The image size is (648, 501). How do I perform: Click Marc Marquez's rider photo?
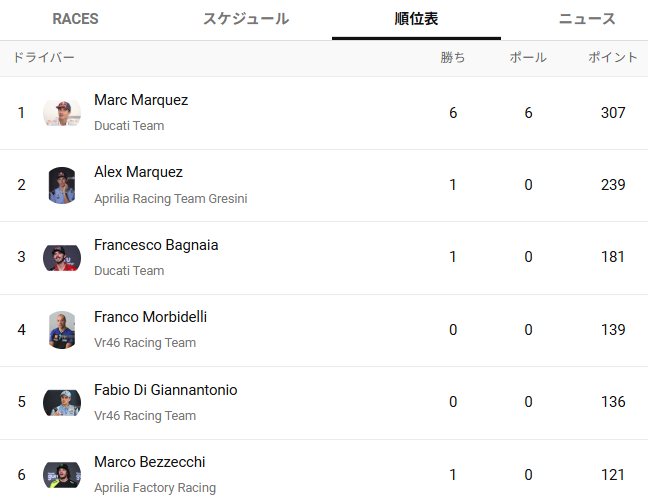pyautogui.click(x=62, y=113)
